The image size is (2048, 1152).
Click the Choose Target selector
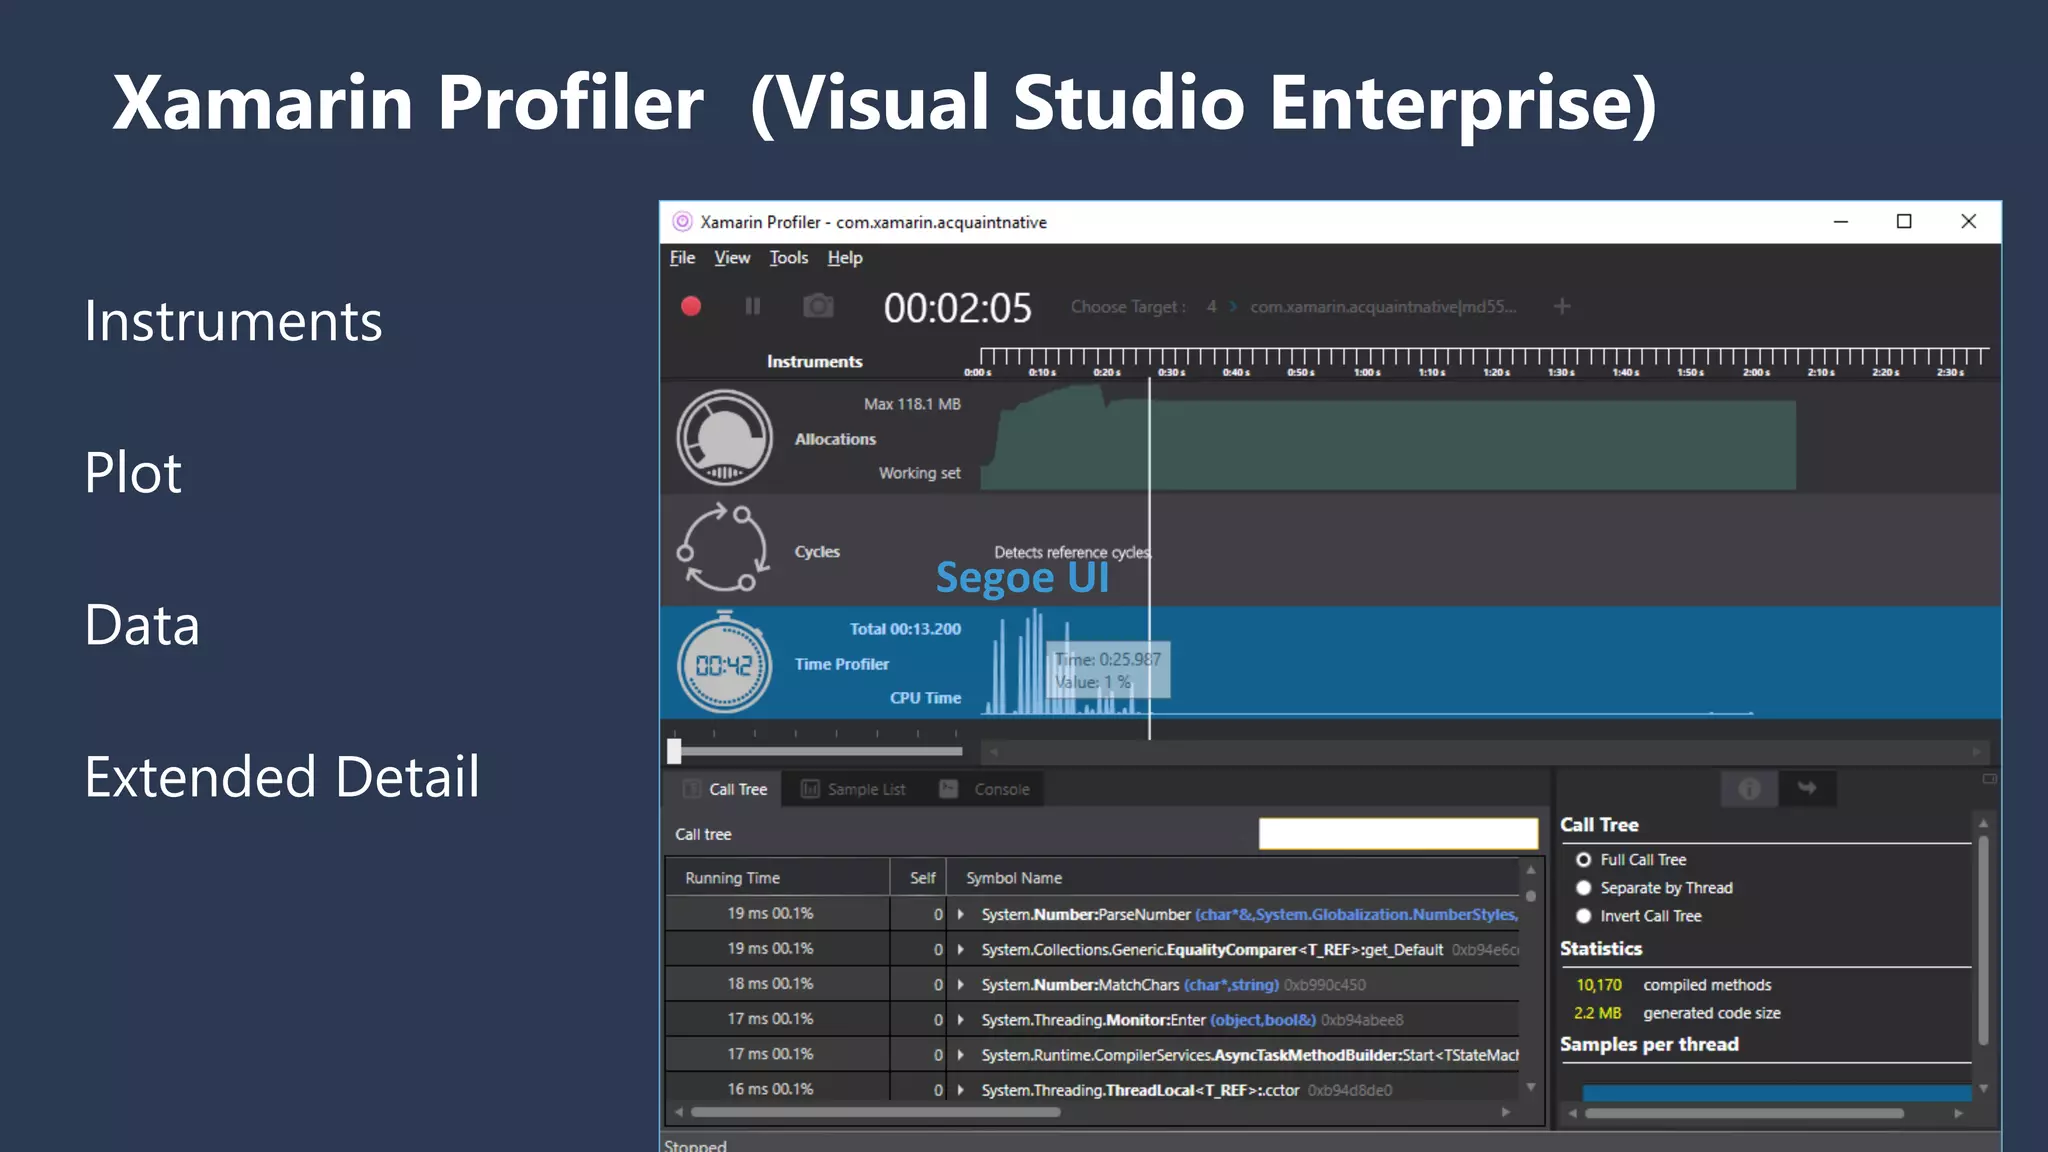pos(1128,307)
